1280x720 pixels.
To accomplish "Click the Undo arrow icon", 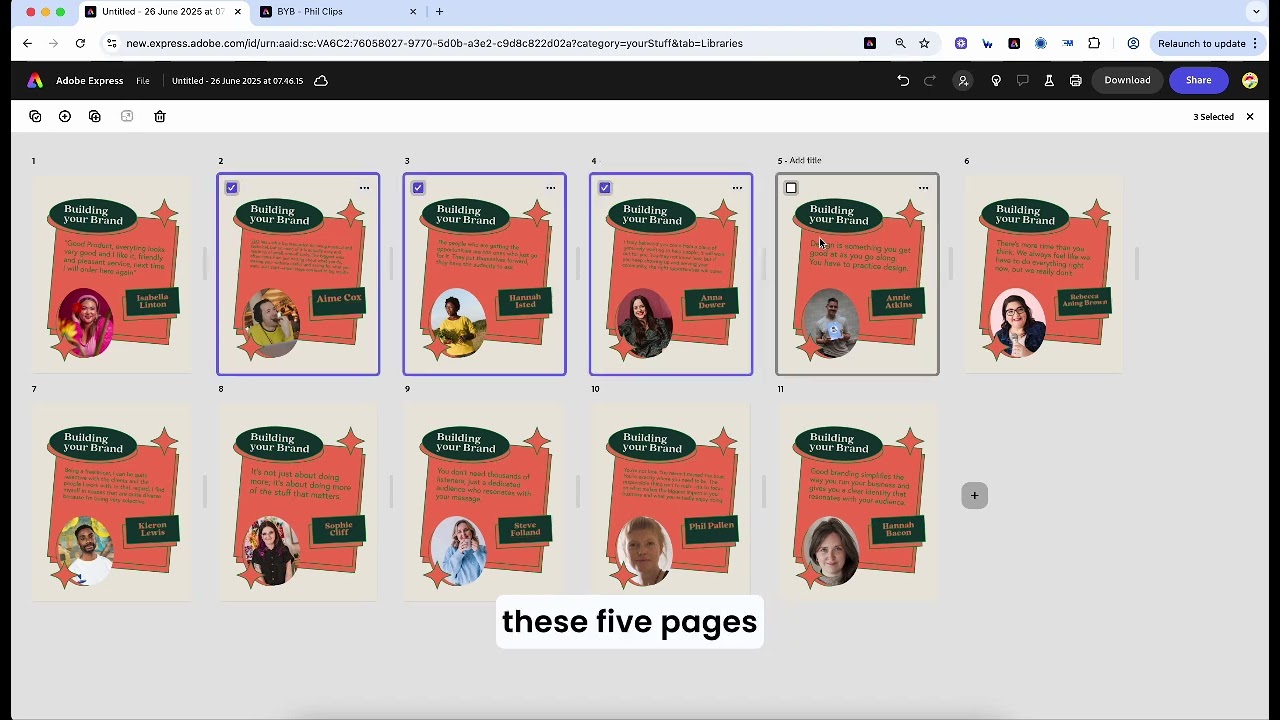I will tap(903, 81).
